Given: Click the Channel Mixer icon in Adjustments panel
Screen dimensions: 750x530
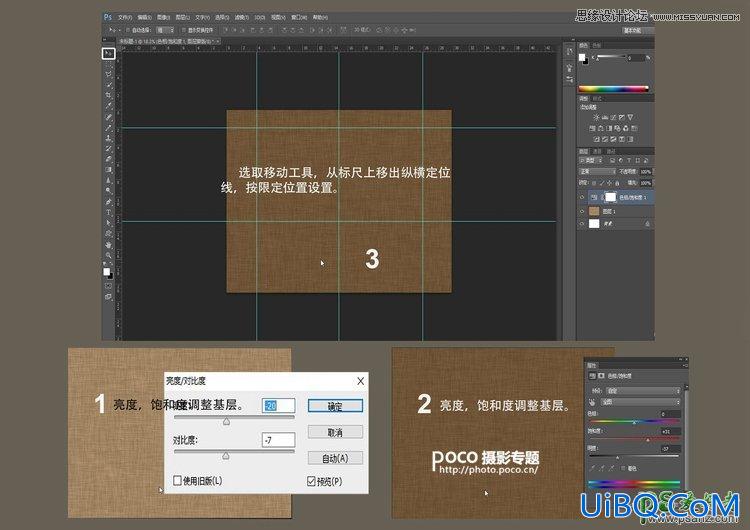Looking at the screenshot, I should [x=626, y=128].
